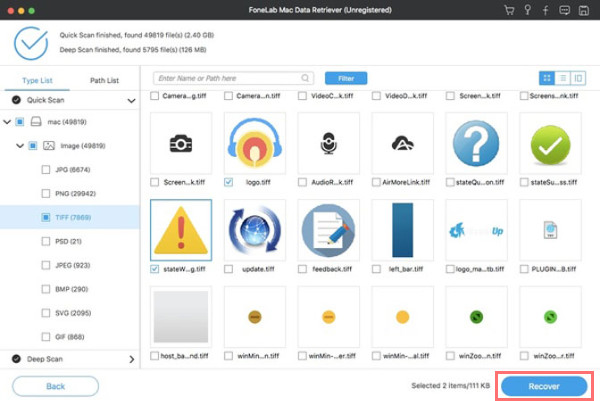The image size is (600, 401).
Task: Click the Recover button
Action: coord(544,386)
